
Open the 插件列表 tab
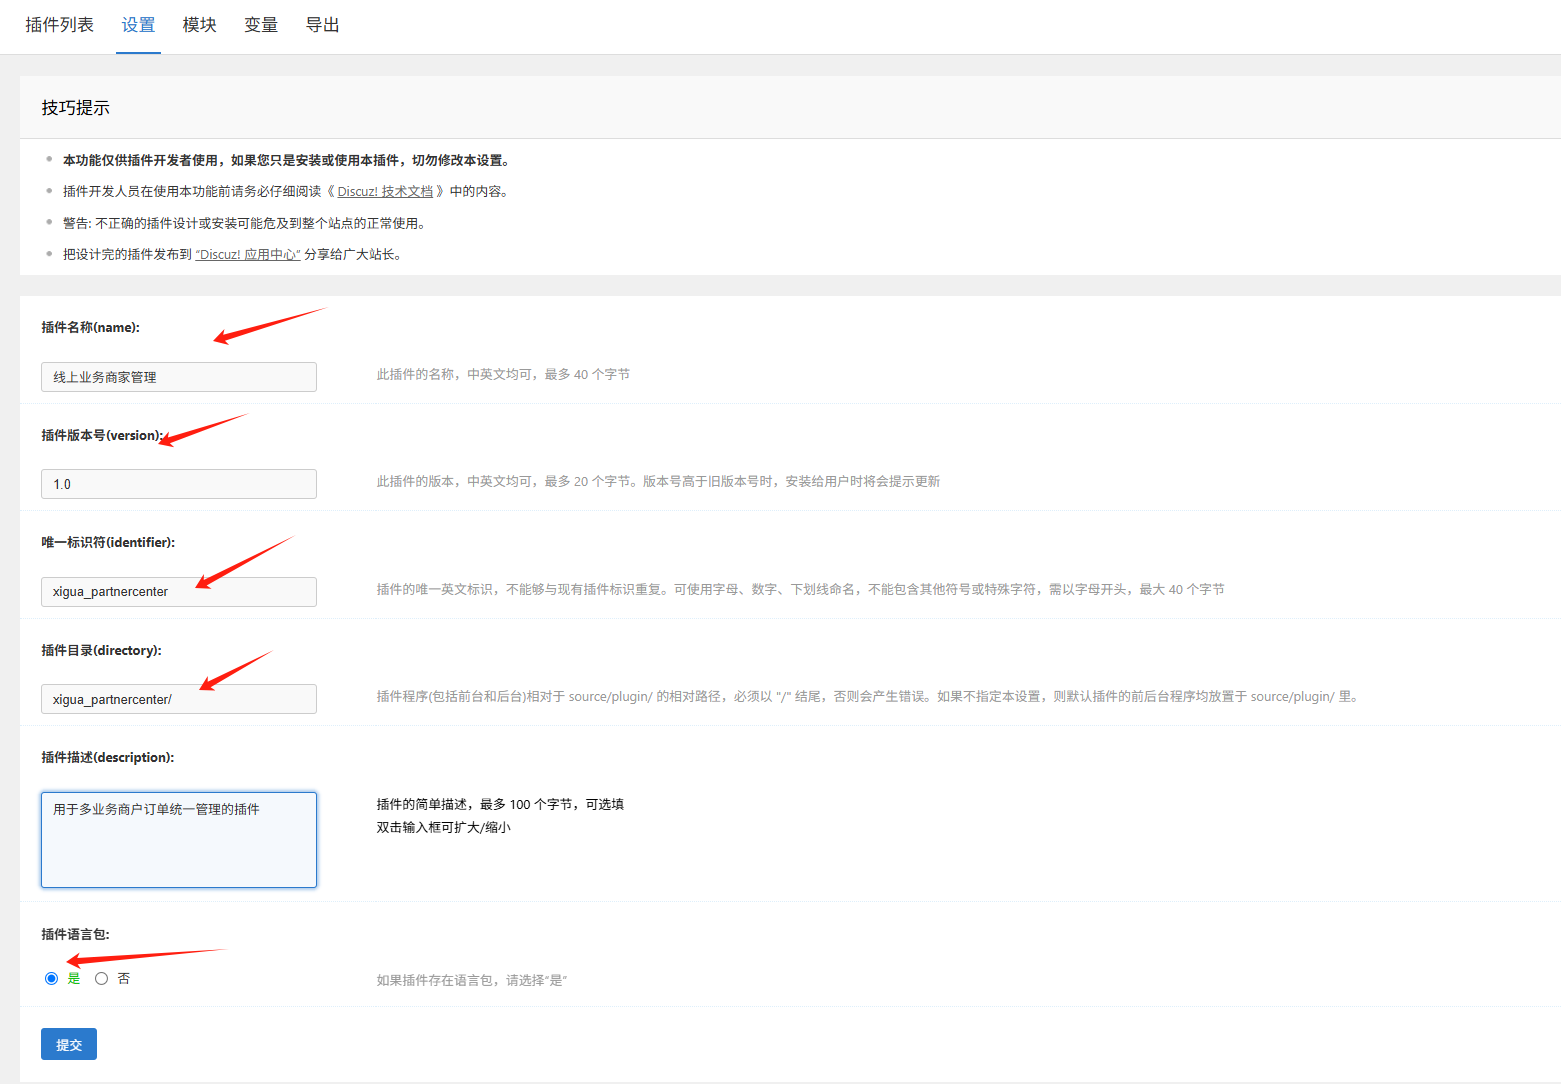click(59, 25)
